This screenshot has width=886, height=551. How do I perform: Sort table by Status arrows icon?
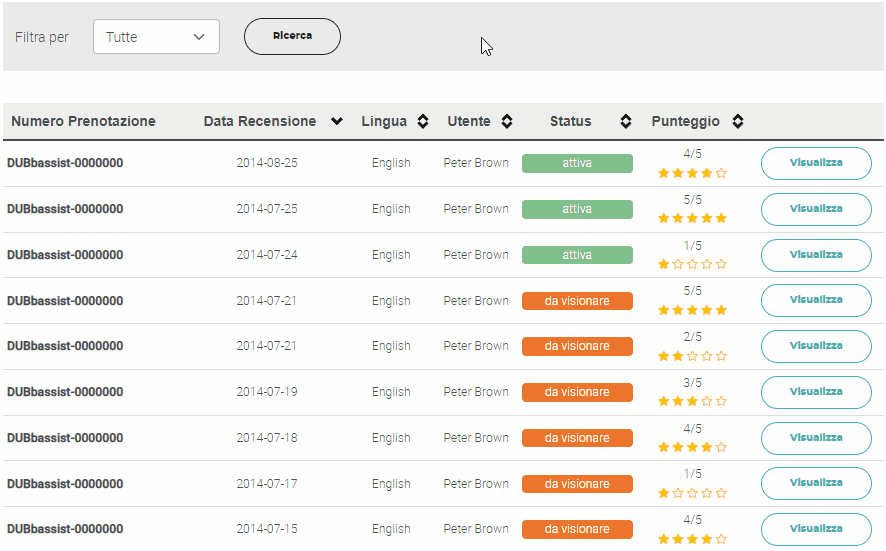click(x=626, y=122)
